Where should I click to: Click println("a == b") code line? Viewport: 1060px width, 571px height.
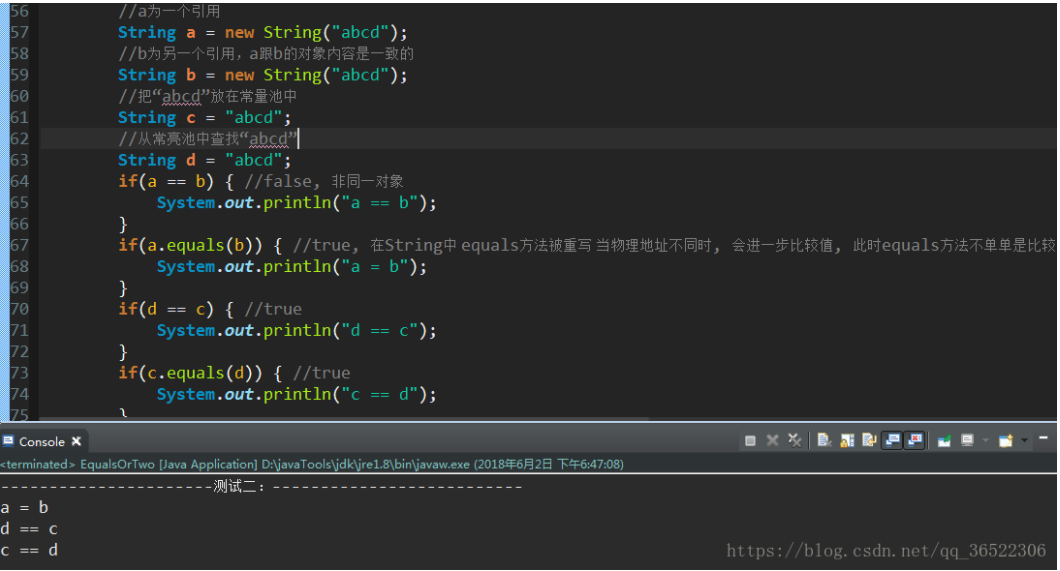click(297, 203)
